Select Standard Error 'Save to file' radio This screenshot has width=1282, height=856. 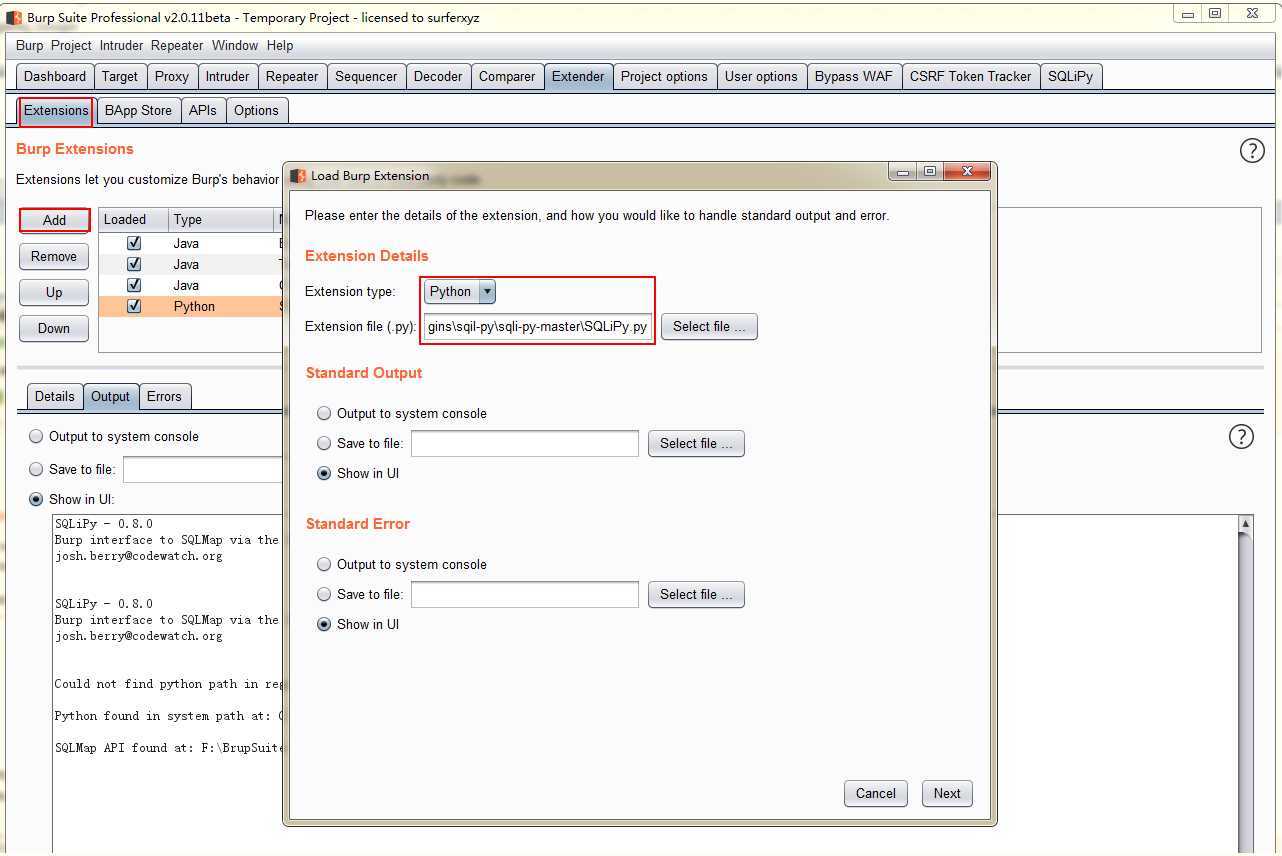coord(324,594)
